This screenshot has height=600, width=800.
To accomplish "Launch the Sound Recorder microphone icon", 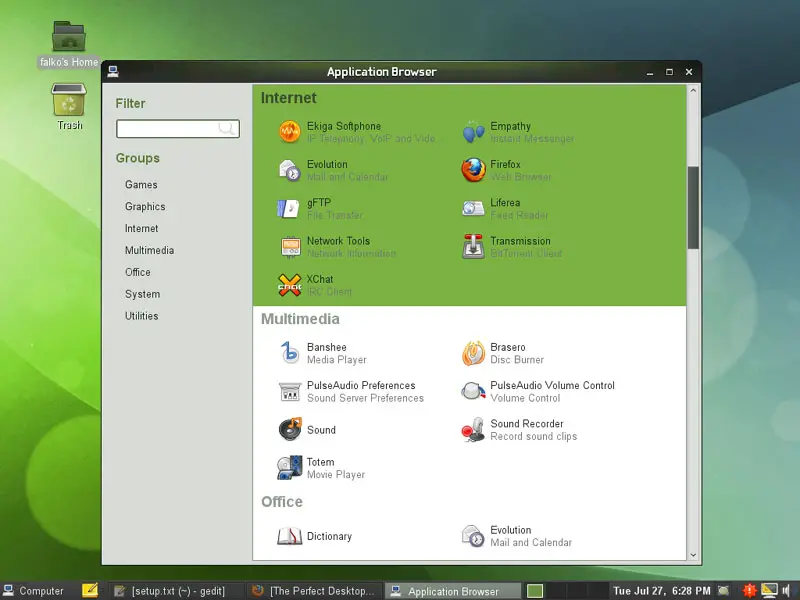I will [473, 430].
